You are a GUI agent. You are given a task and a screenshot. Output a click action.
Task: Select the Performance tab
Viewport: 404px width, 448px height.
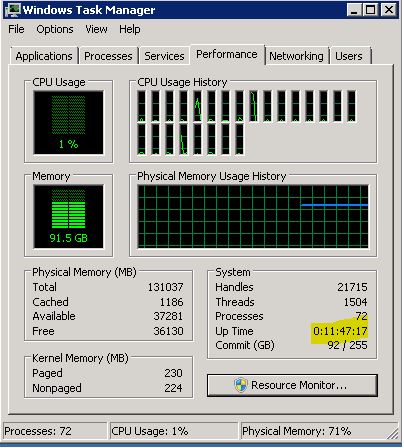[x=227, y=54]
